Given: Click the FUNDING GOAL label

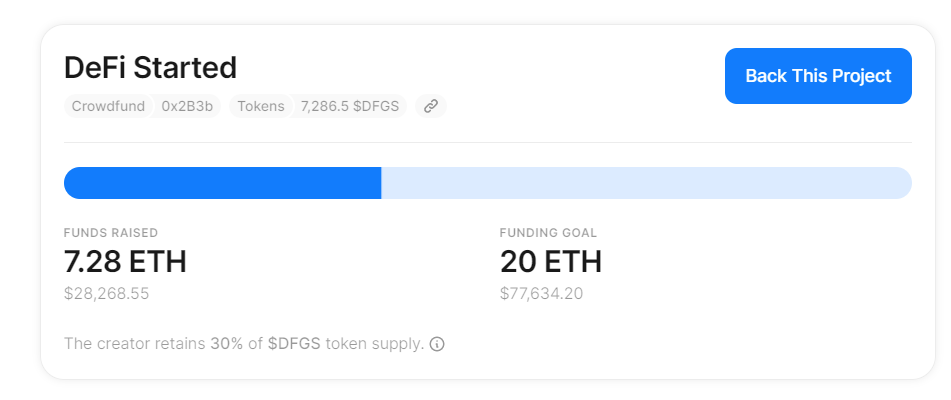Looking at the screenshot, I should 548,233.
